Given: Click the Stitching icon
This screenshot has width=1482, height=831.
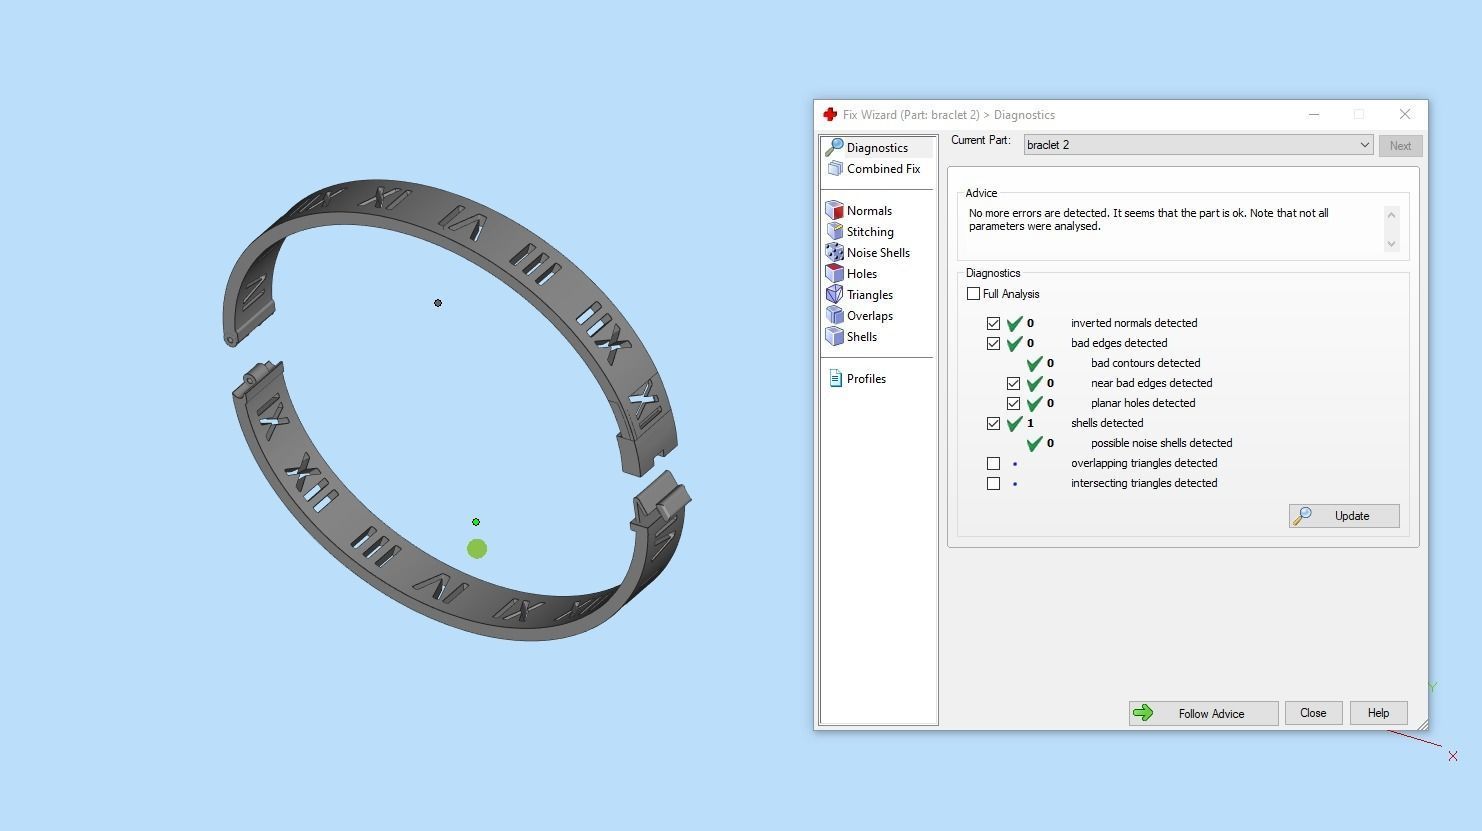Looking at the screenshot, I should coord(835,231).
